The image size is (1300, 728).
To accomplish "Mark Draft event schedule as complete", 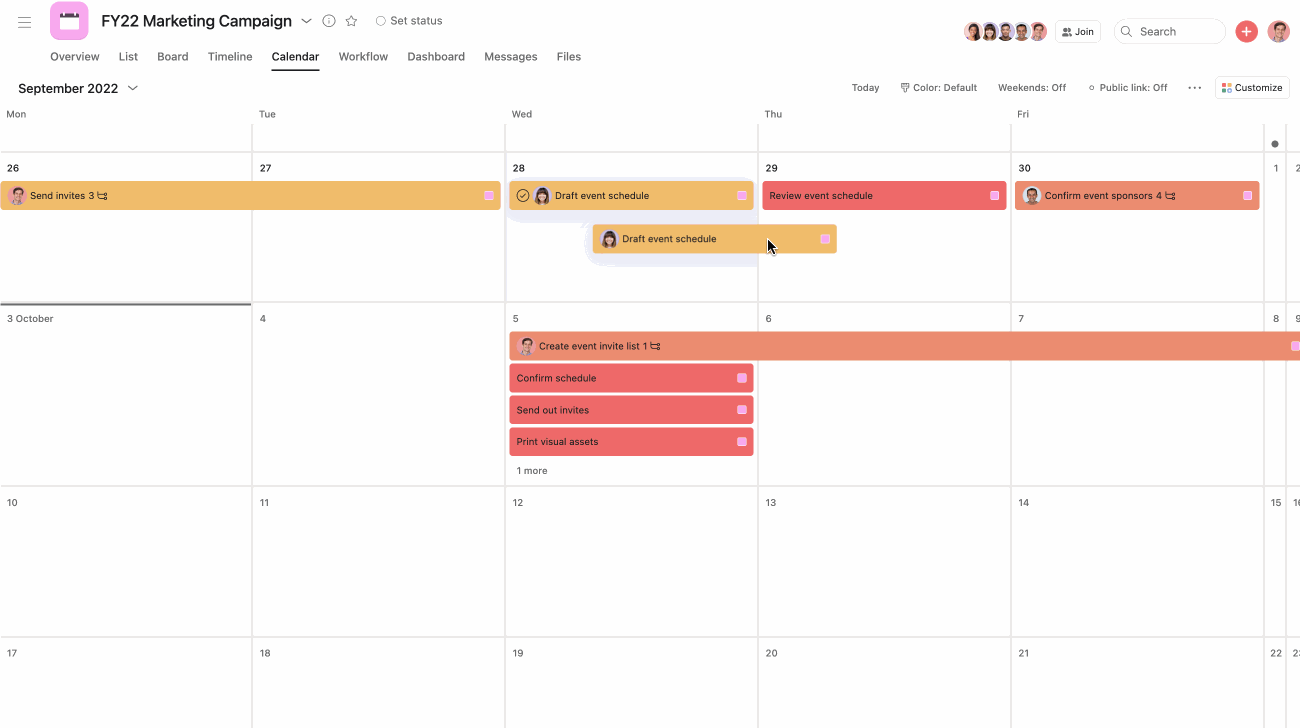I will tap(523, 195).
